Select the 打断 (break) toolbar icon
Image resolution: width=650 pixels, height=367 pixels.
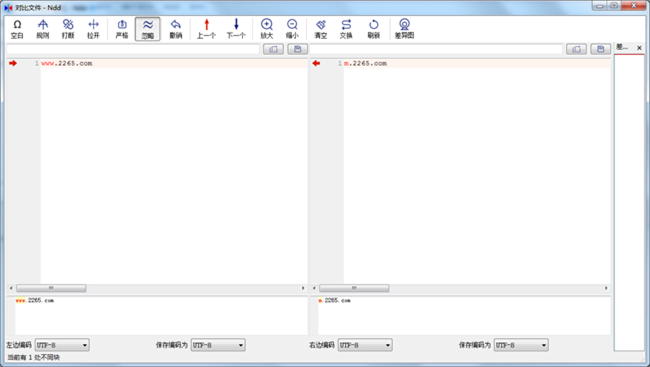(68, 29)
